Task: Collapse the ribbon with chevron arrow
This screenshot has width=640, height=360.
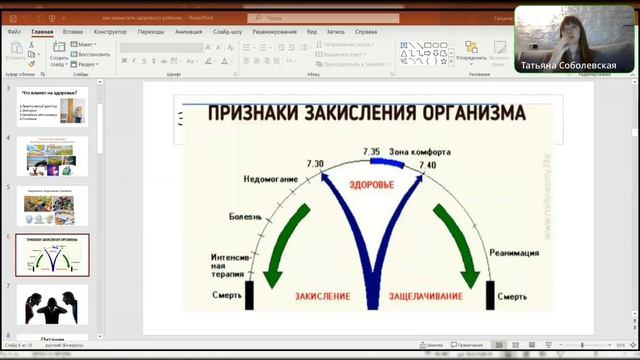Action: [x=633, y=75]
